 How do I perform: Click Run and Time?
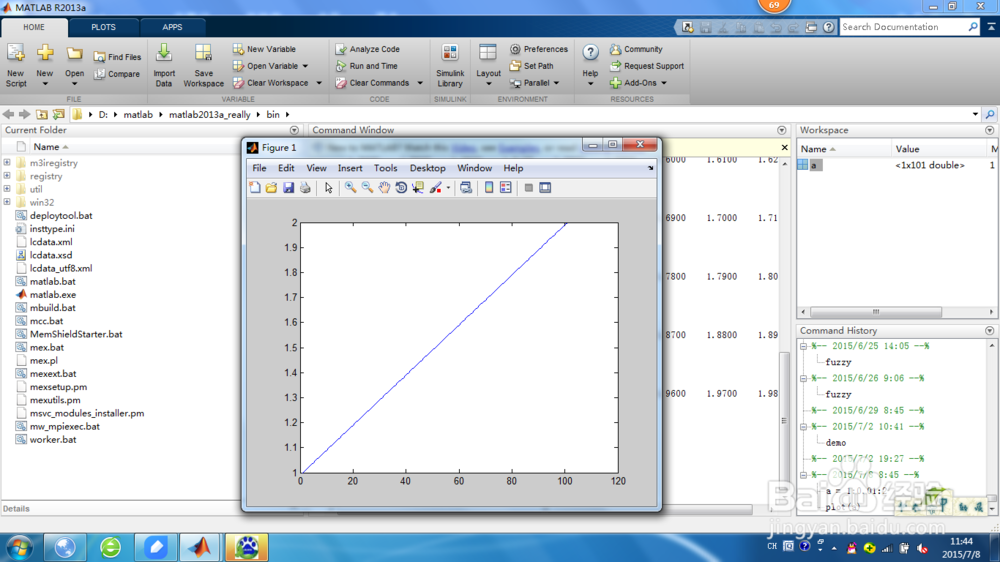click(x=367, y=66)
